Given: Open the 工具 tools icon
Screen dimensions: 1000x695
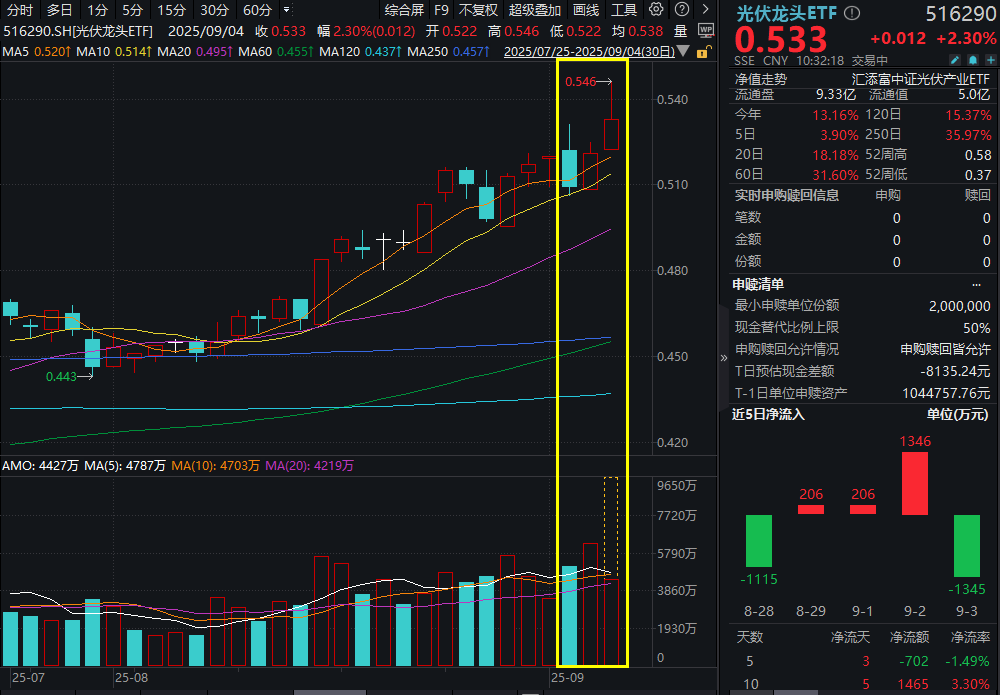Looking at the screenshot, I should tap(624, 10).
